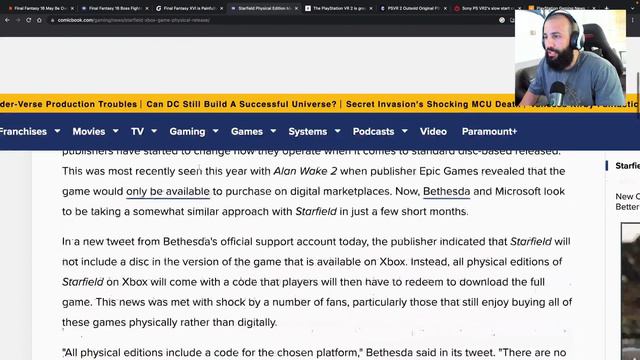Reload the comicbook.com page

point(29,20)
